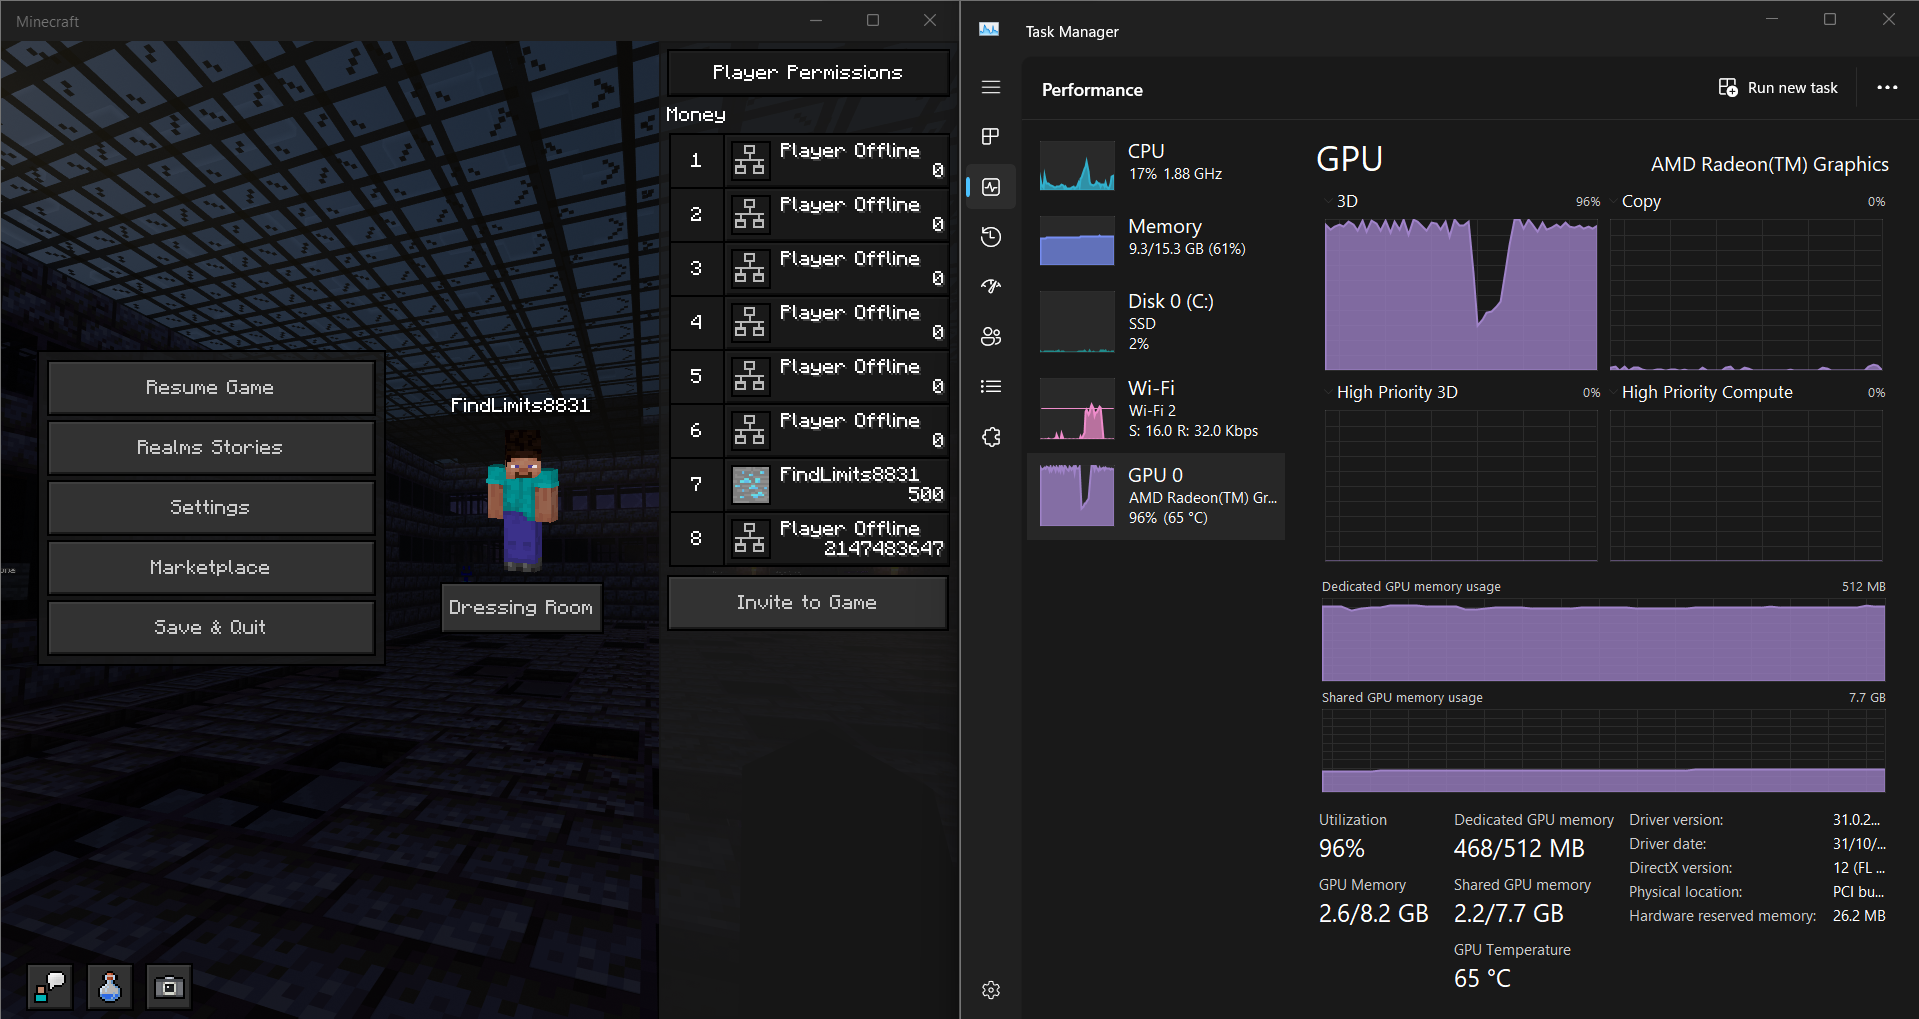Open the three-dot more options menu
Viewport: 1919px width, 1019px height.
tap(1887, 88)
